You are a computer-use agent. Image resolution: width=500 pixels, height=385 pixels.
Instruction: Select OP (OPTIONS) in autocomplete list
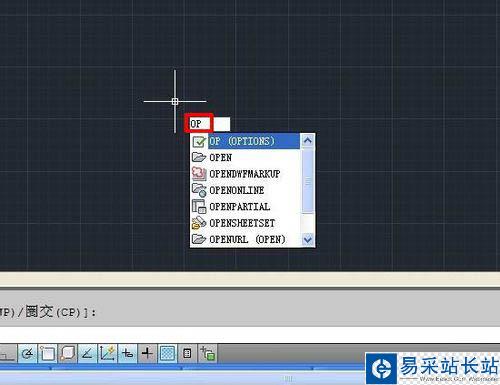[245, 141]
